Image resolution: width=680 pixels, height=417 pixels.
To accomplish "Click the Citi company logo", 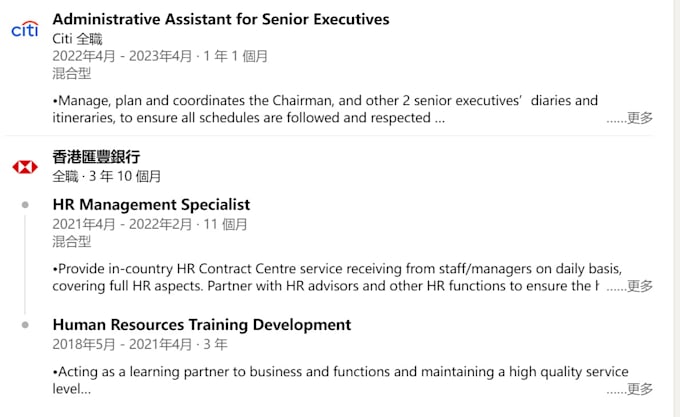I will point(25,30).
